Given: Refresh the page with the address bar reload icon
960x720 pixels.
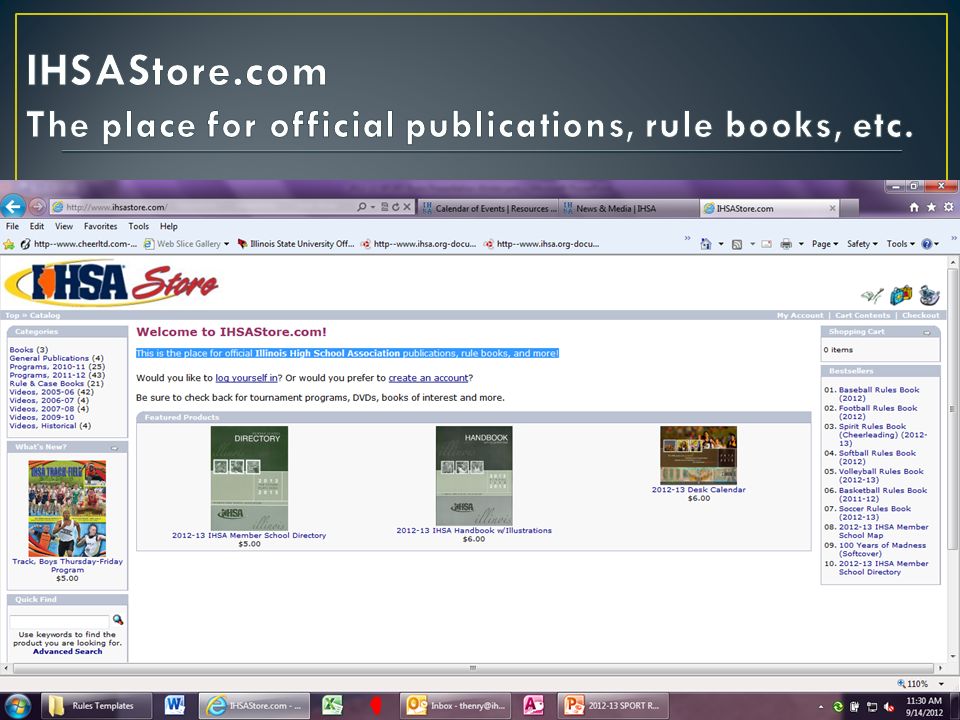Looking at the screenshot, I should point(396,207).
